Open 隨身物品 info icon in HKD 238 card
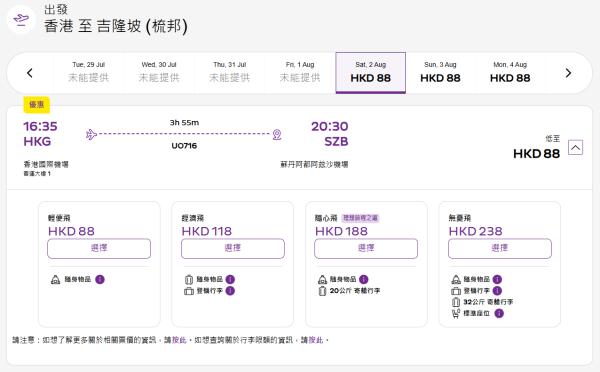This screenshot has width=600, height=372. point(497,279)
